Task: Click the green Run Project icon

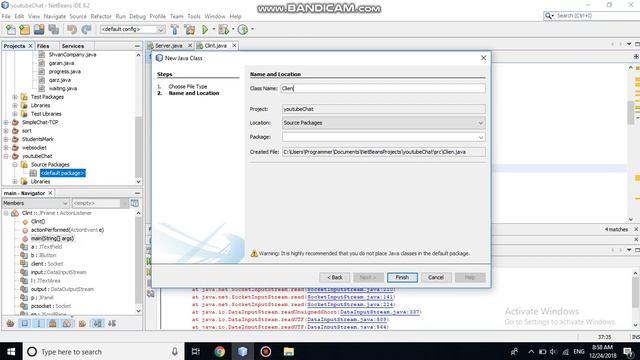Action: [205, 29]
